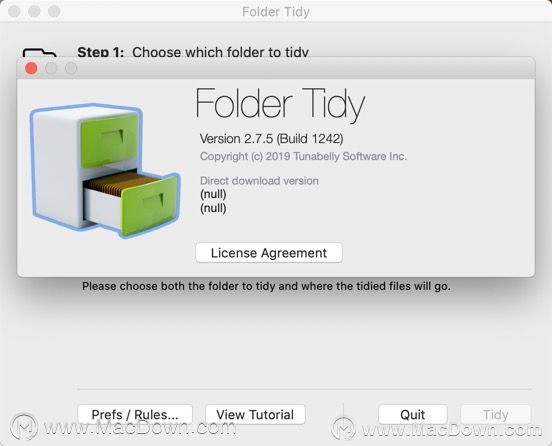This screenshot has width=552, height=446.
Task: Click the main window's grey minimize button
Action: 34,11
